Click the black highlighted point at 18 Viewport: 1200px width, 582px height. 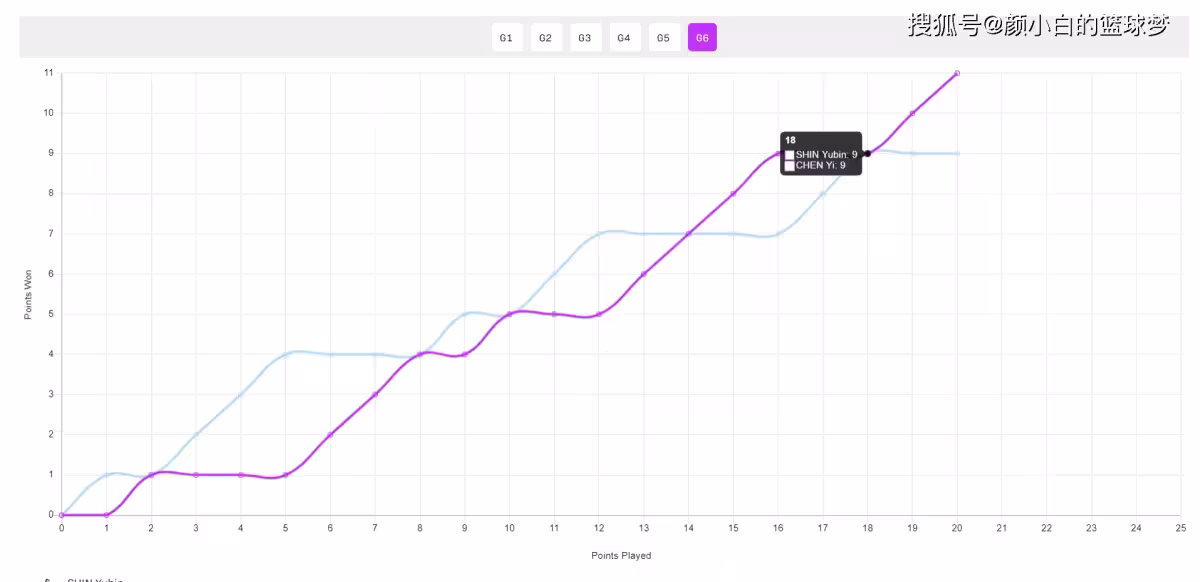tap(867, 153)
